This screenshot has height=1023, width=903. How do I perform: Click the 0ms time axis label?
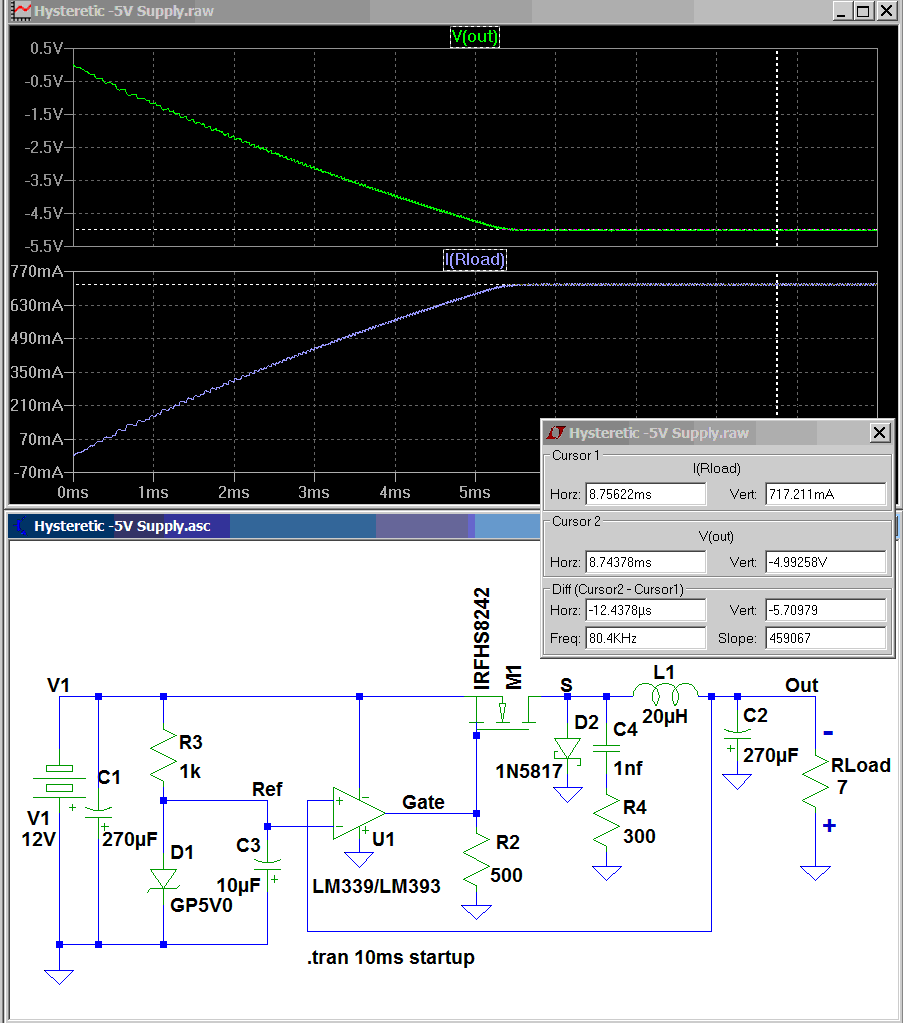[x=72, y=492]
